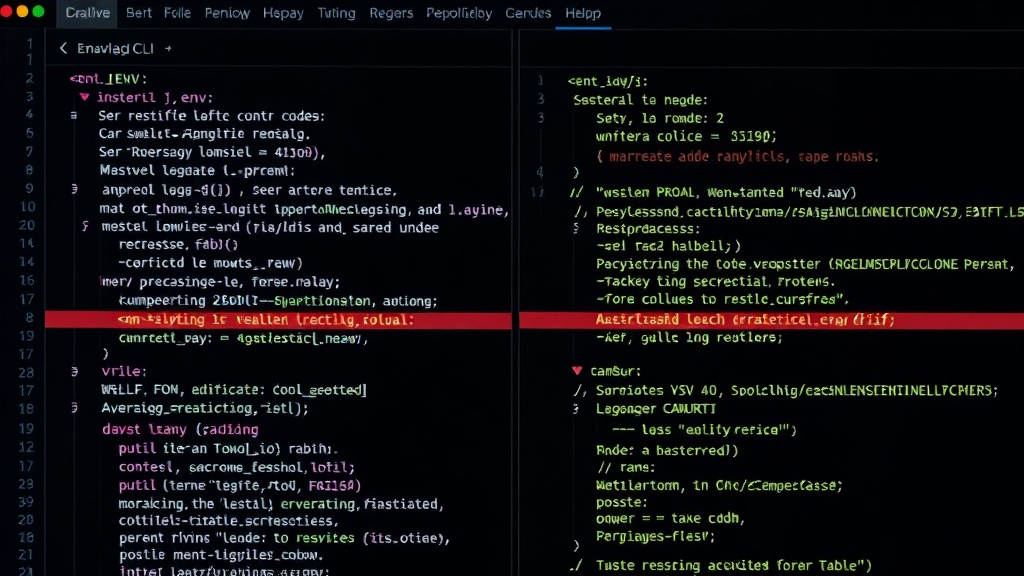
Task: Click the "Sesteral te negde:" line
Action: click(x=640, y=100)
